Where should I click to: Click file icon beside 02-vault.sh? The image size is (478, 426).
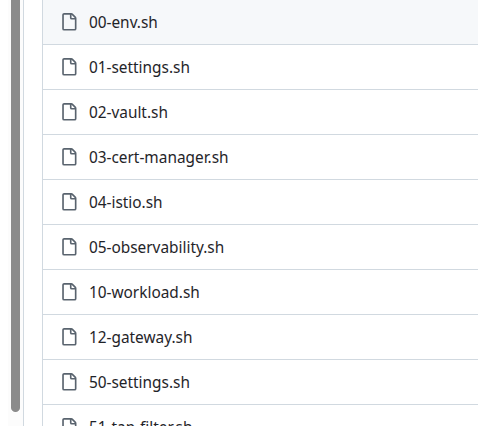point(69,112)
